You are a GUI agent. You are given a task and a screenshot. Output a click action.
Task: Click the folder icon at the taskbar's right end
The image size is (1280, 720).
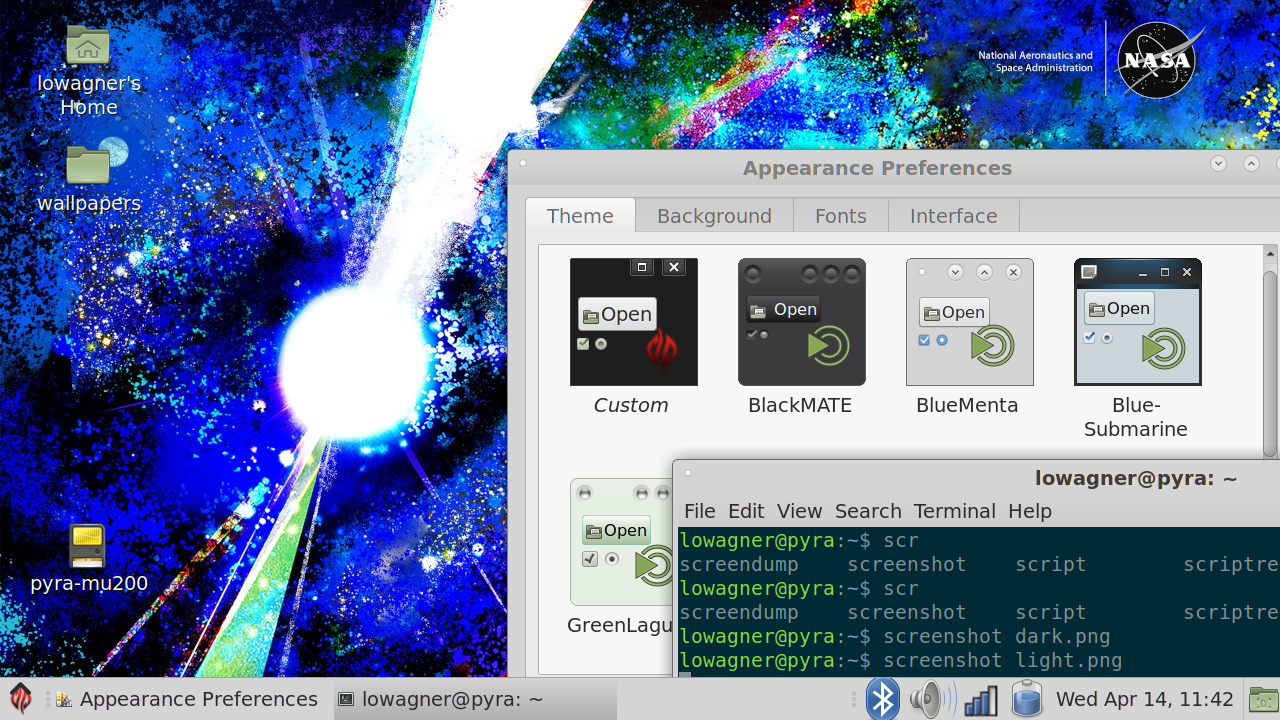click(1263, 699)
